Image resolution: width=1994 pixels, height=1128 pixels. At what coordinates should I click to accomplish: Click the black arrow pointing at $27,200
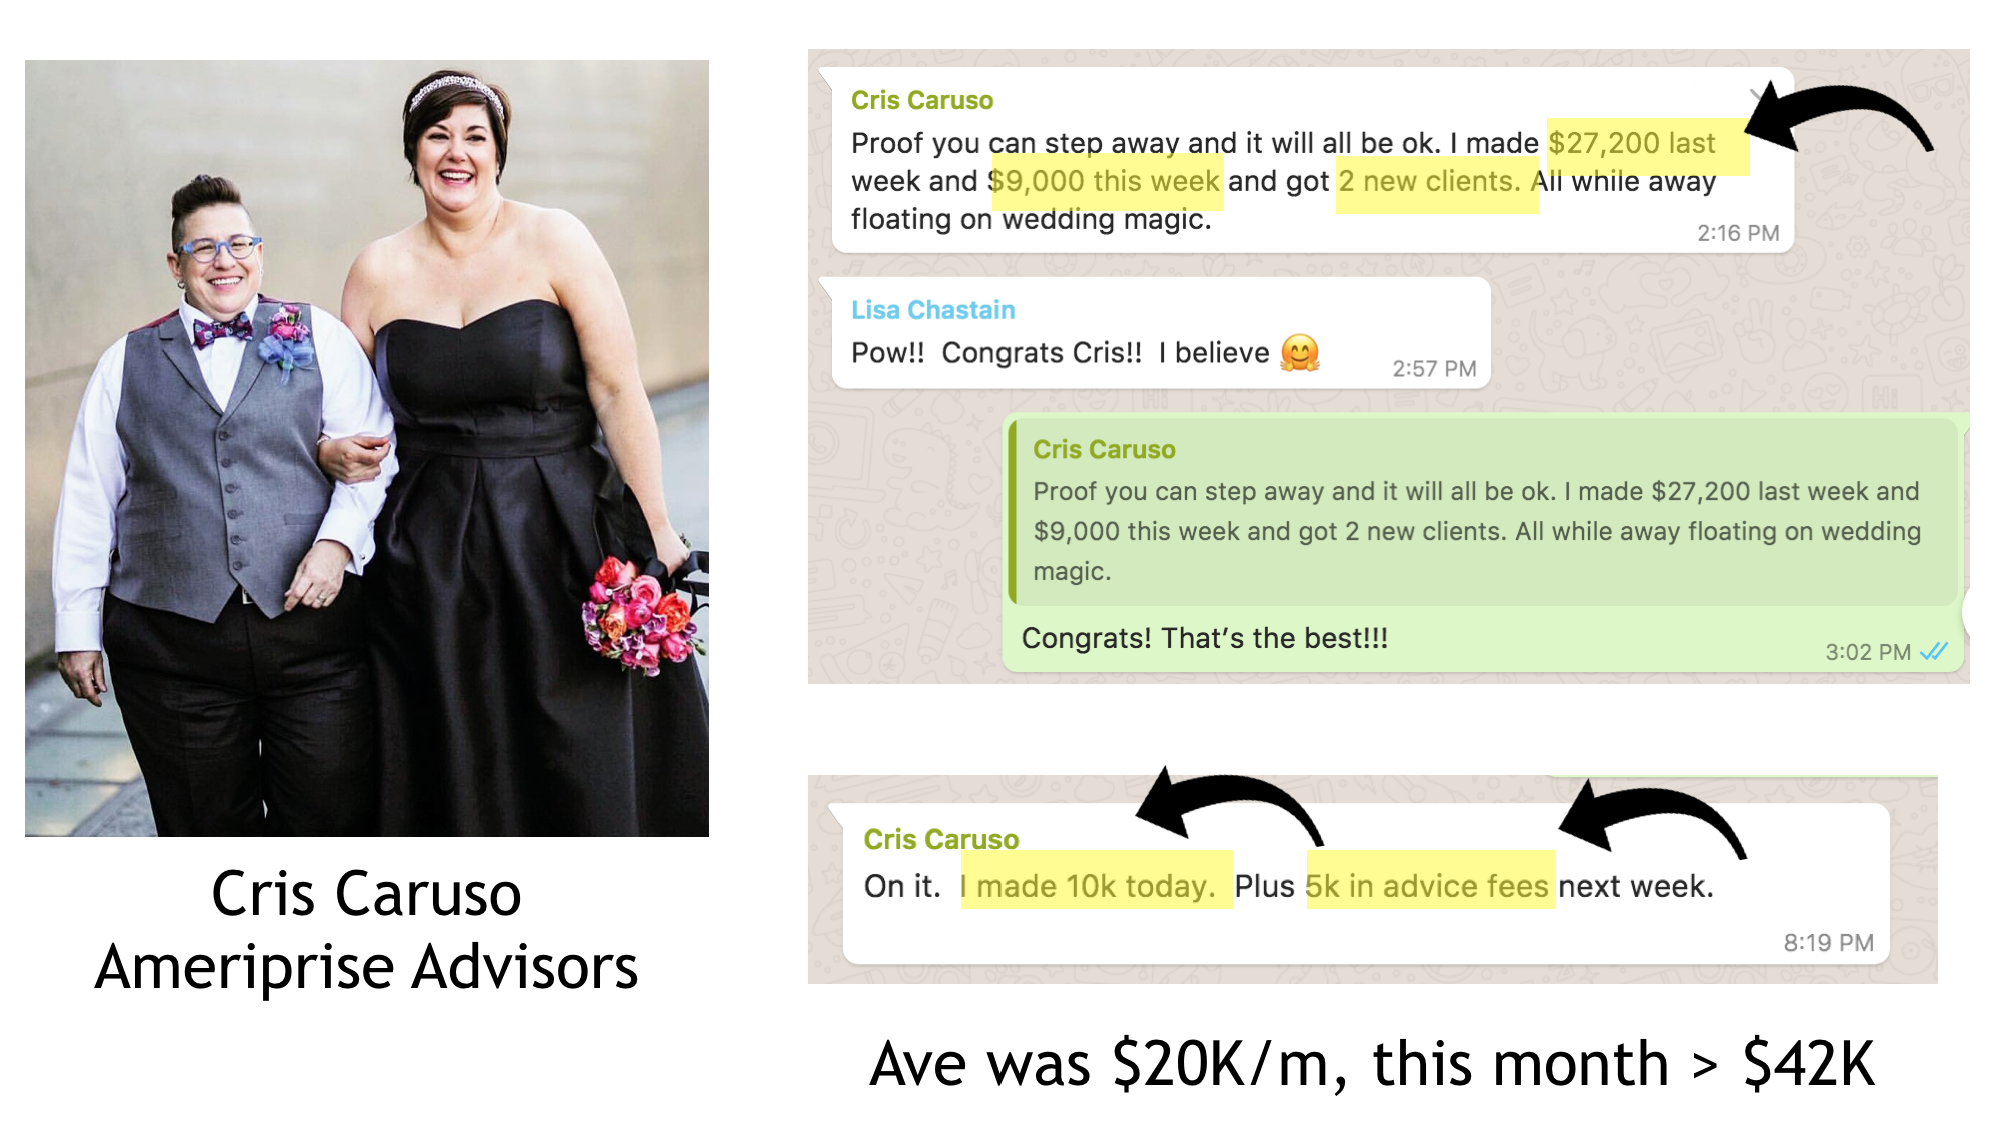(1840, 116)
